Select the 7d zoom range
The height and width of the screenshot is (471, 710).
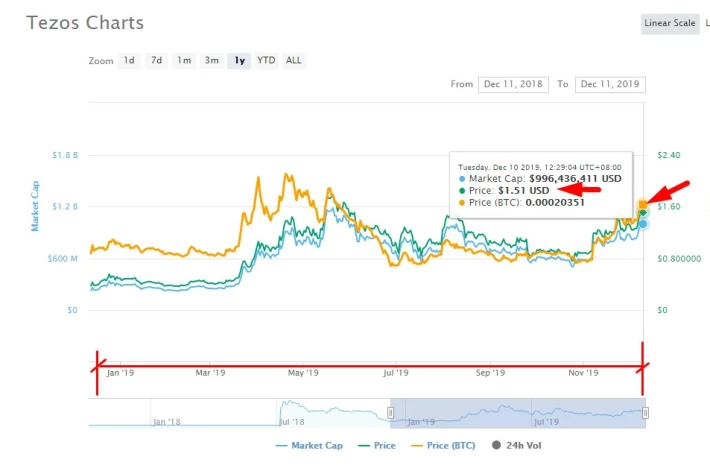[156, 61]
